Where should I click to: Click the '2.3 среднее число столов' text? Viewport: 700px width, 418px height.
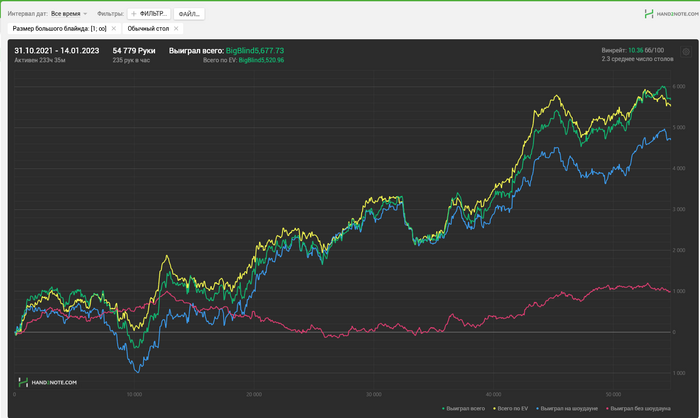(638, 59)
